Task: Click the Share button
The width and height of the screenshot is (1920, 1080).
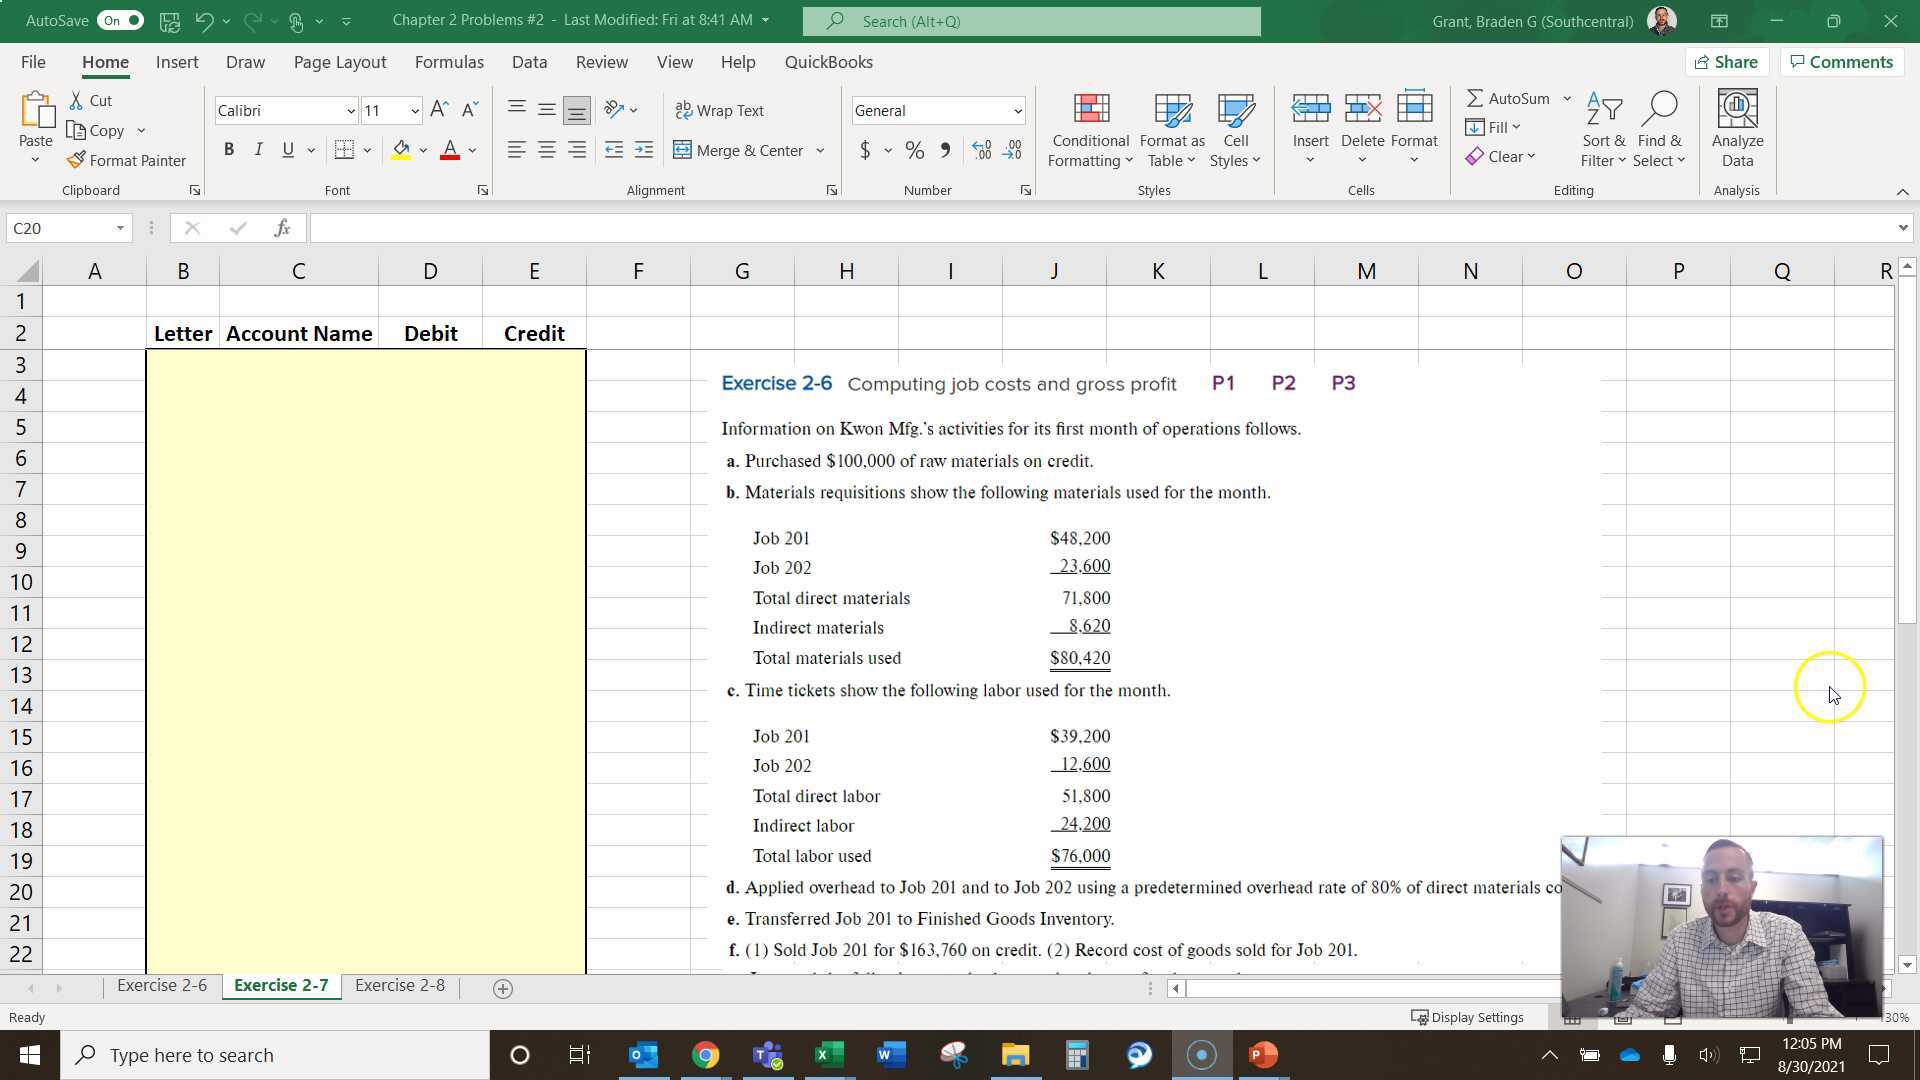Action: pyautogui.click(x=1727, y=62)
